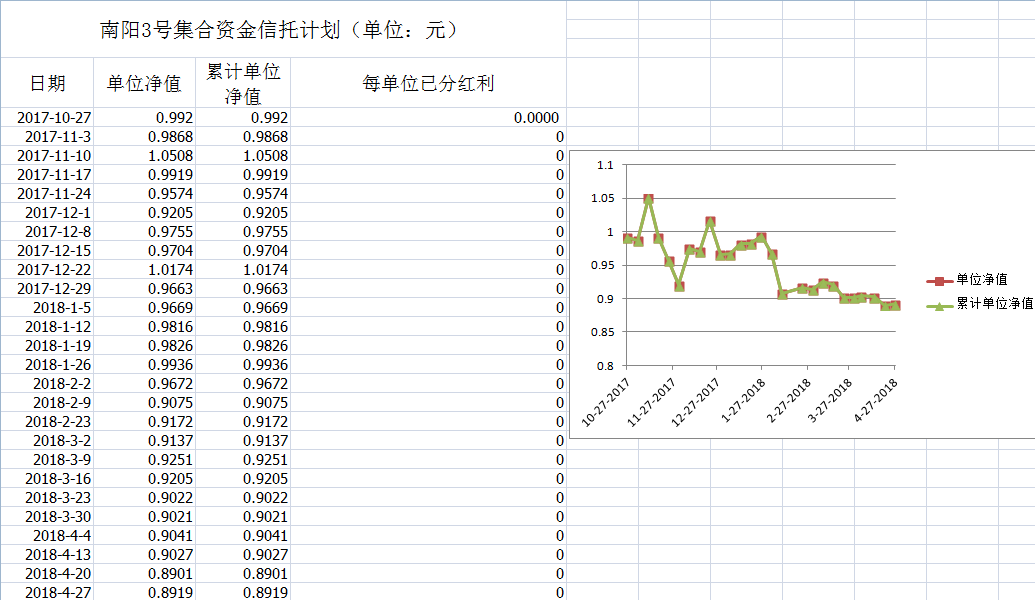1035x600 pixels.
Task: Select the 日期 column header cell
Action: pos(47,84)
